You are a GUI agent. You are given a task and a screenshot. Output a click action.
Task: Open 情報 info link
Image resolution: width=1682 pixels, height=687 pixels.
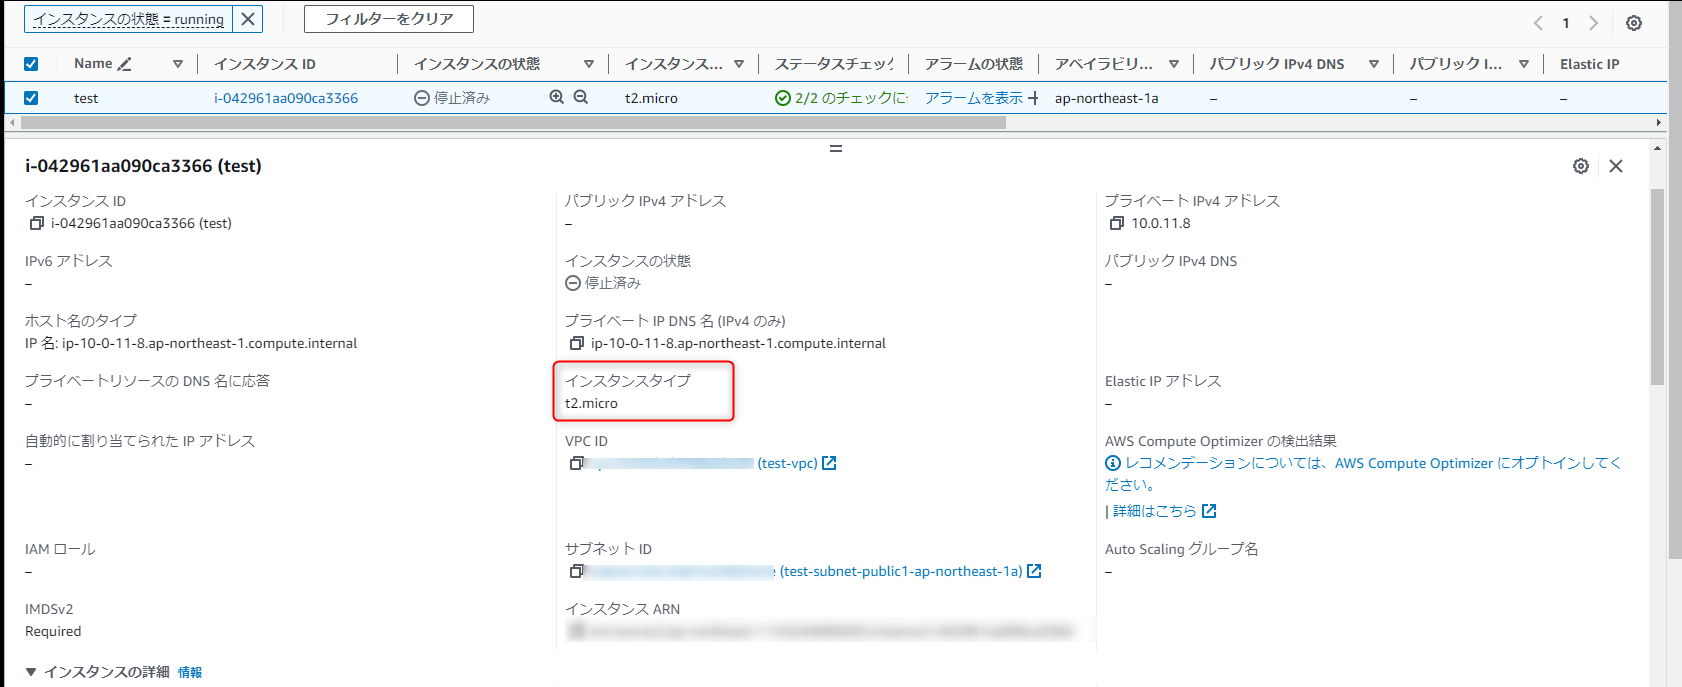pos(190,672)
